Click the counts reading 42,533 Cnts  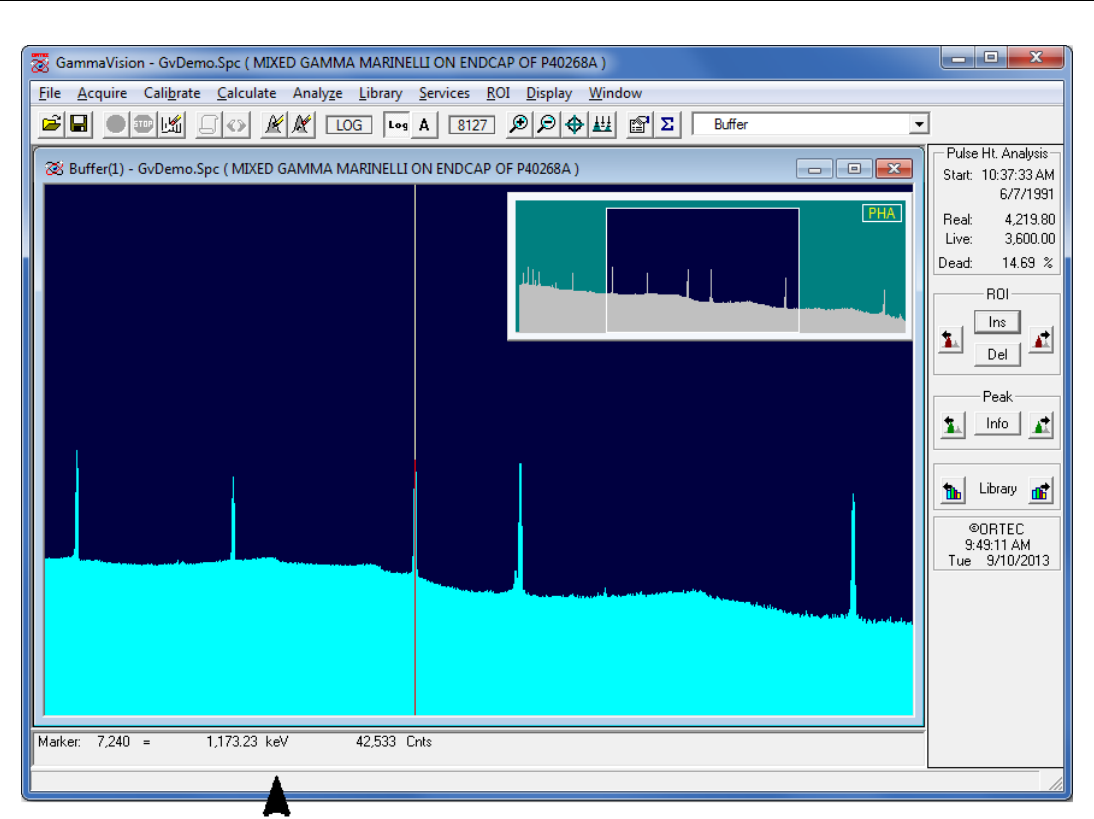point(394,742)
